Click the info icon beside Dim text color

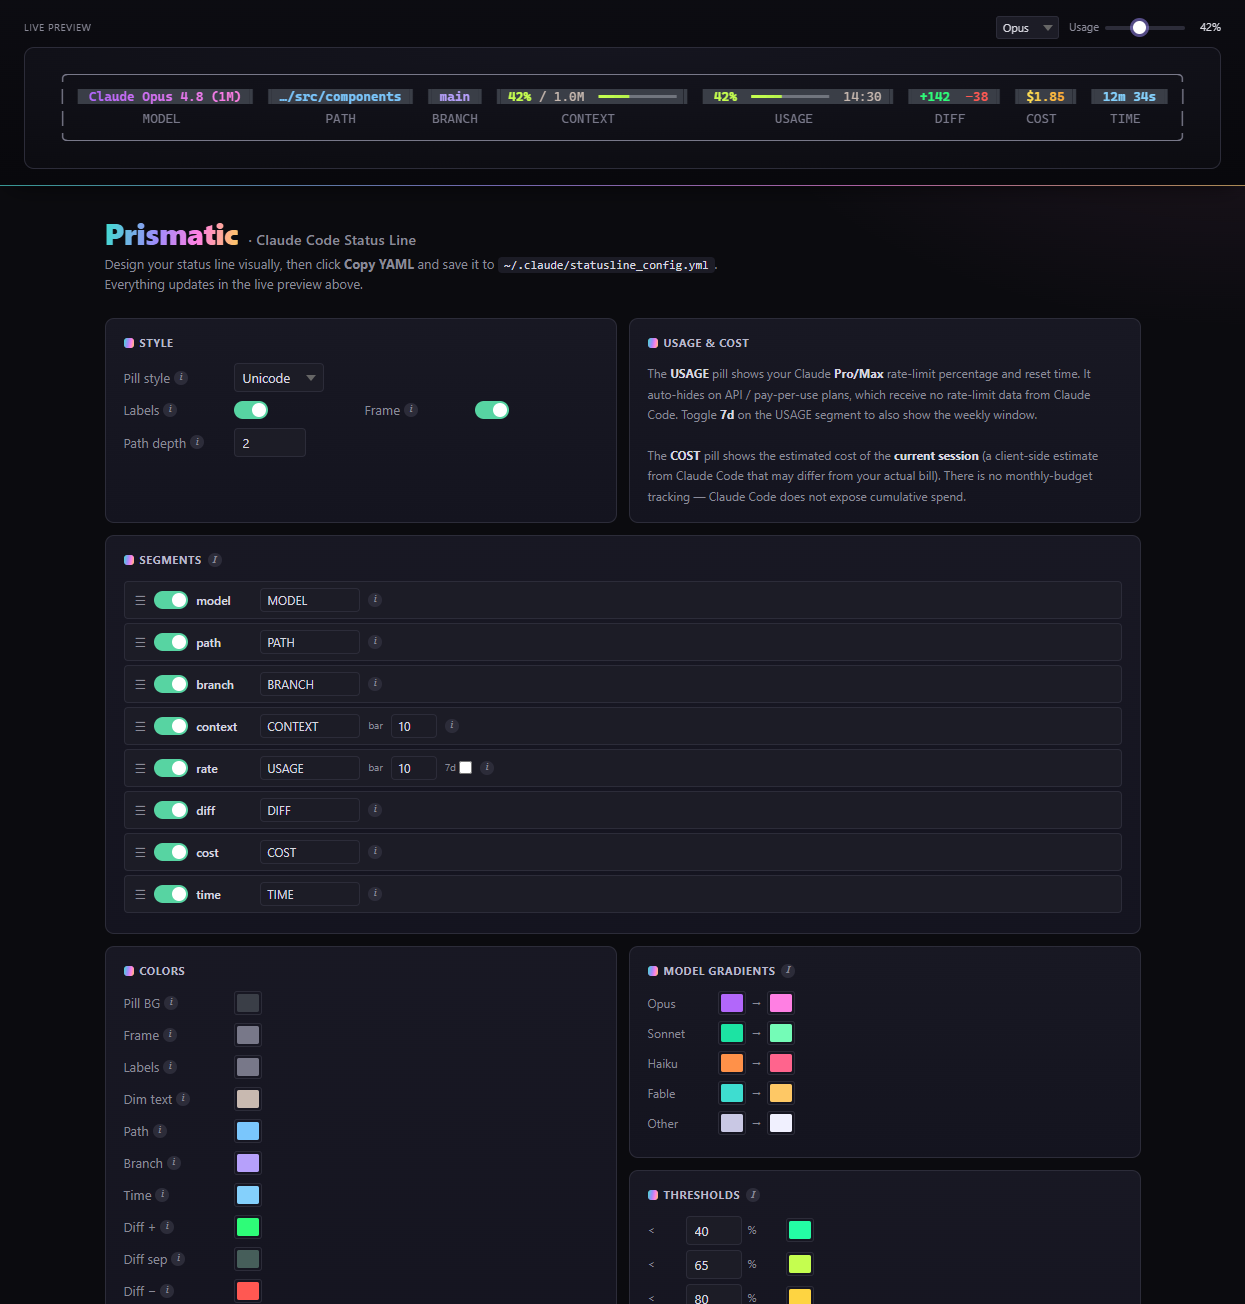point(183,1099)
